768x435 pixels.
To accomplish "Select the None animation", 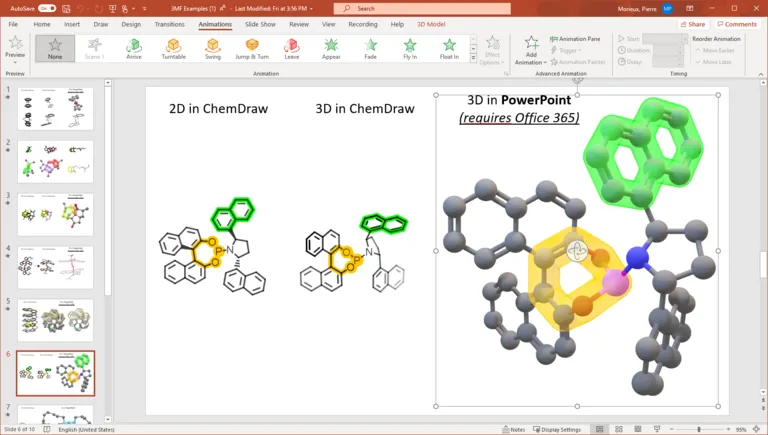I will (x=55, y=48).
